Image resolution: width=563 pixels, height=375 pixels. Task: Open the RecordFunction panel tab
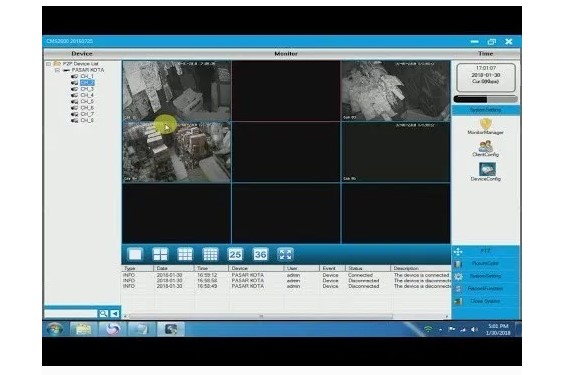click(486, 289)
